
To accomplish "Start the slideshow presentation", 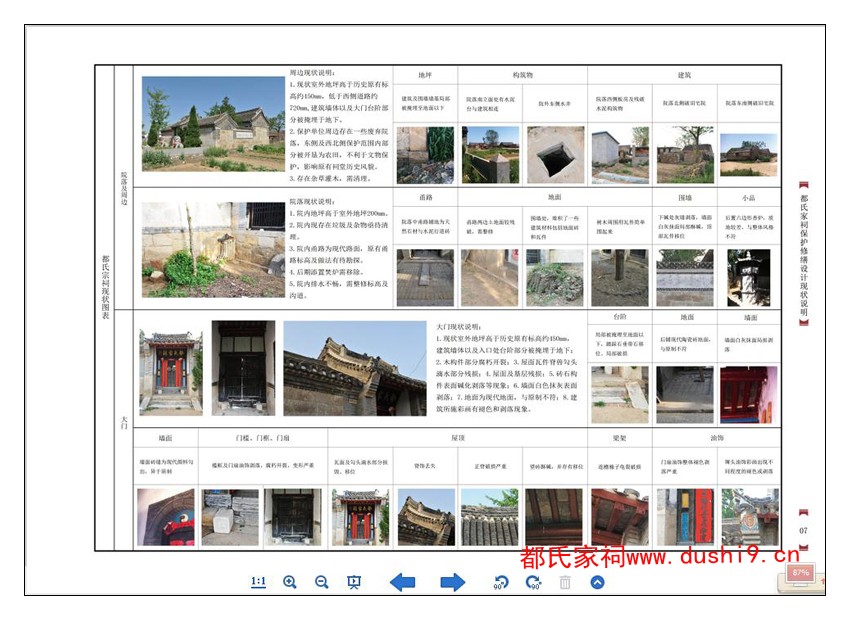I will coord(353,582).
